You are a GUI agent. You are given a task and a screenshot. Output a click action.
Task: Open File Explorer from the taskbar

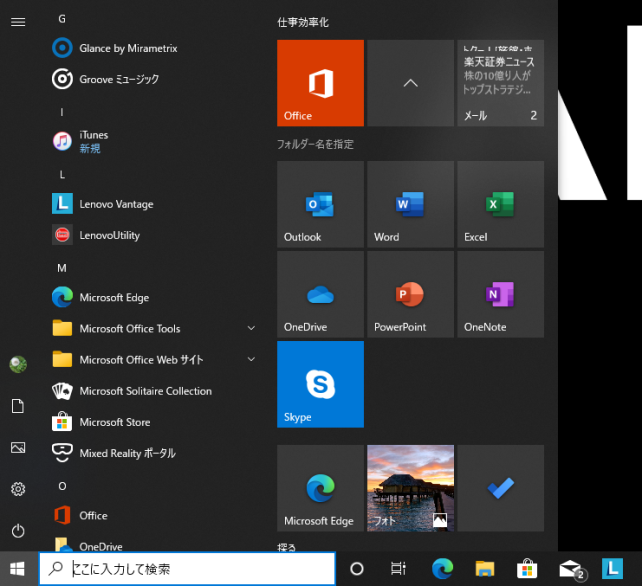click(x=485, y=569)
